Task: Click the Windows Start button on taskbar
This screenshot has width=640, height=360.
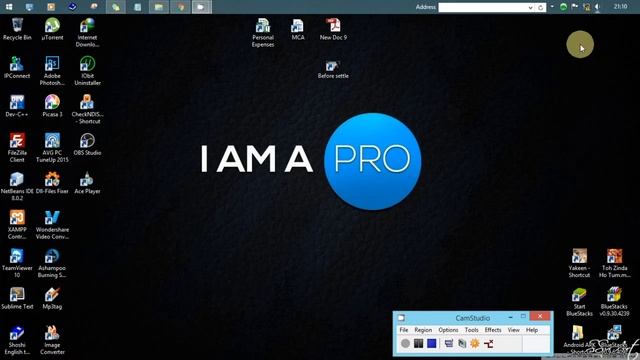Action: [x=9, y=7]
